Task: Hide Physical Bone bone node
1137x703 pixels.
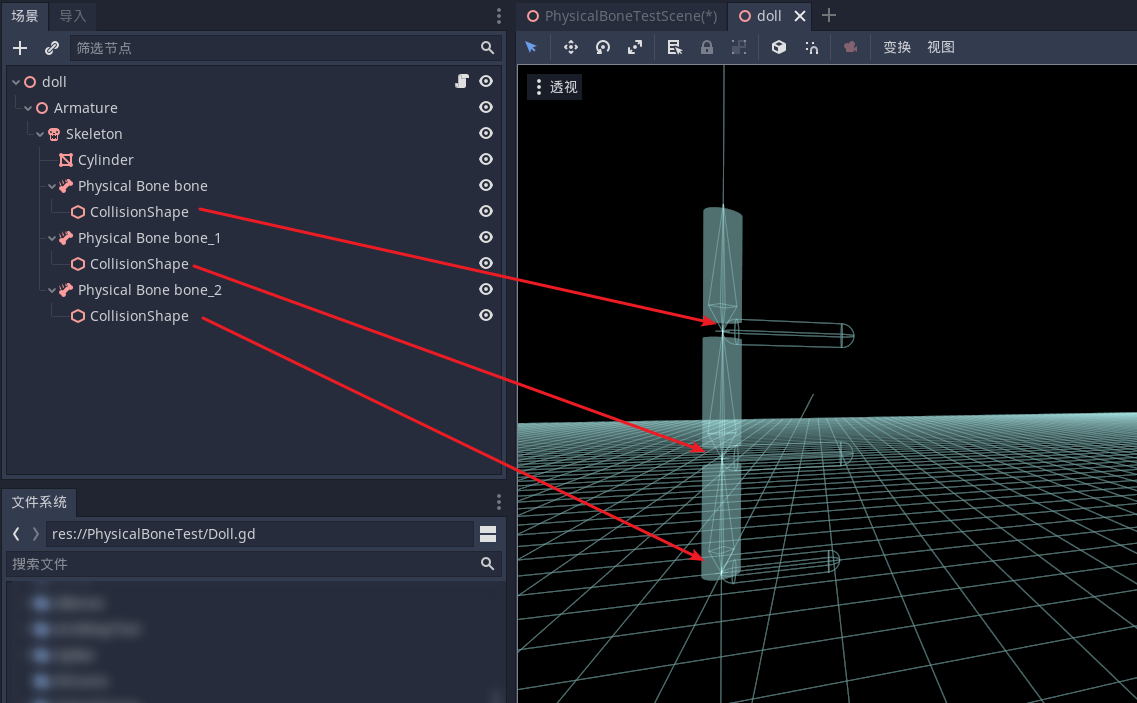Action: click(x=486, y=186)
